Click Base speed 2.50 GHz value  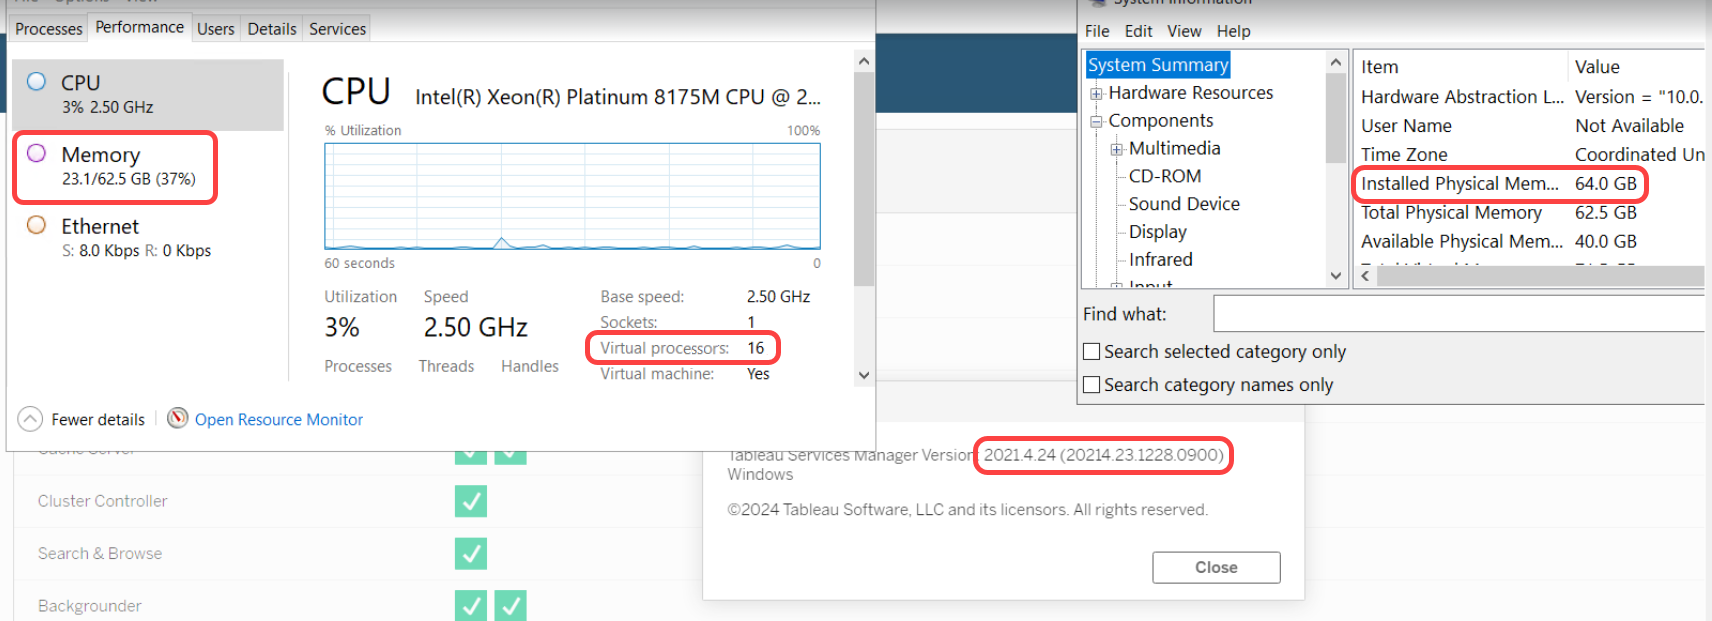click(x=778, y=297)
